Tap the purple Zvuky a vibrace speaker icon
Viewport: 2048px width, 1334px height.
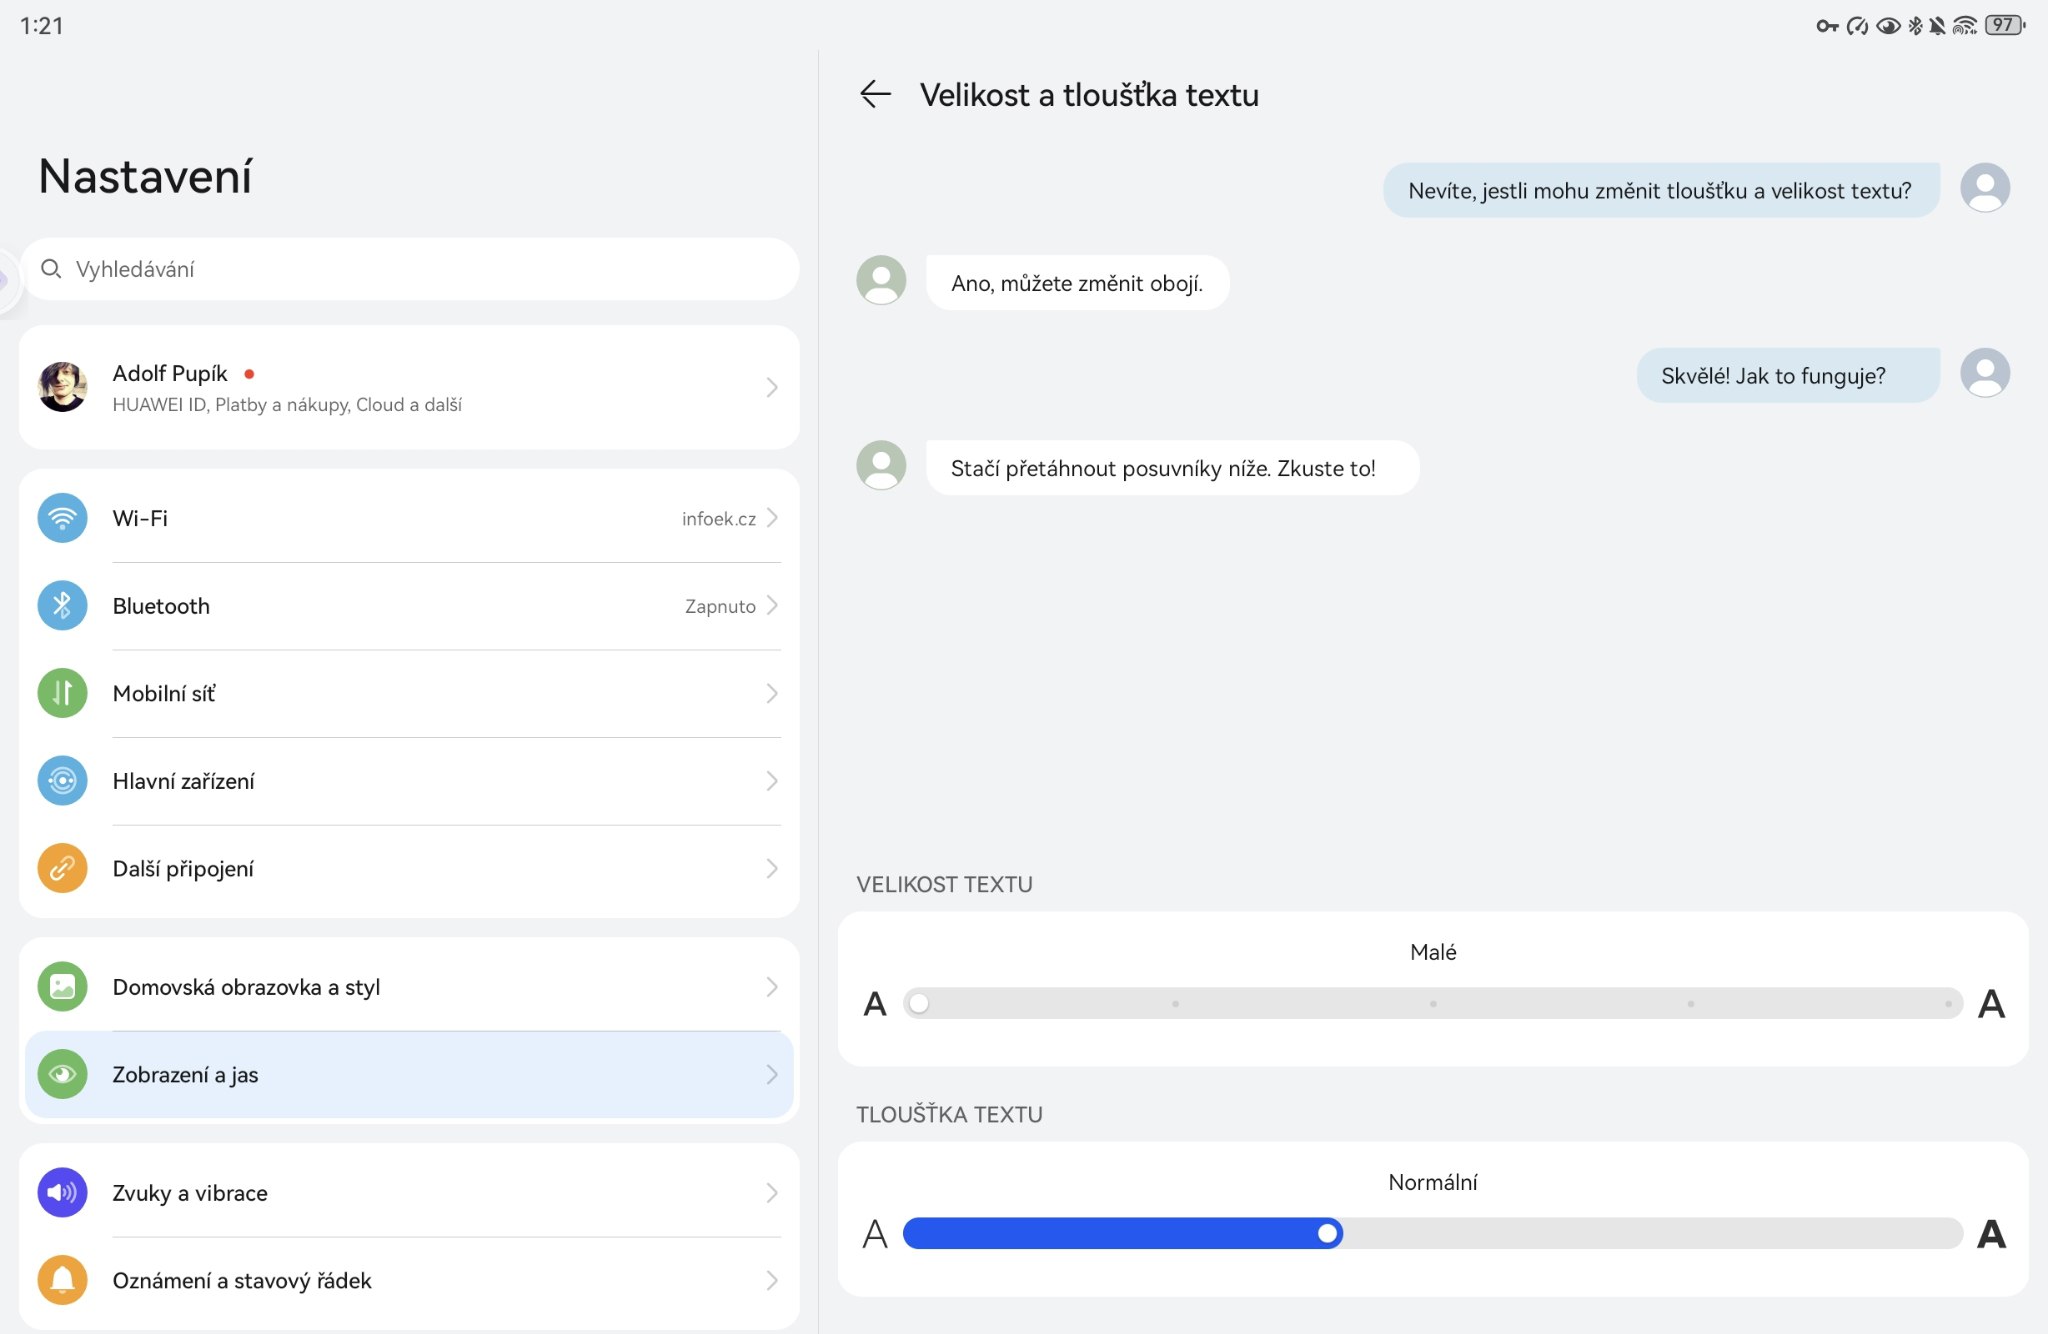click(62, 1192)
